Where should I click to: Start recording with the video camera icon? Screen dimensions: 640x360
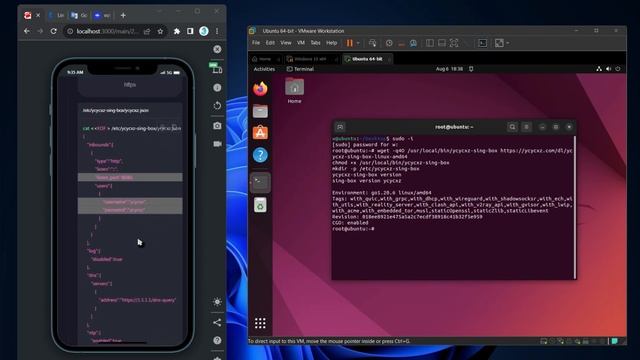tap(217, 144)
